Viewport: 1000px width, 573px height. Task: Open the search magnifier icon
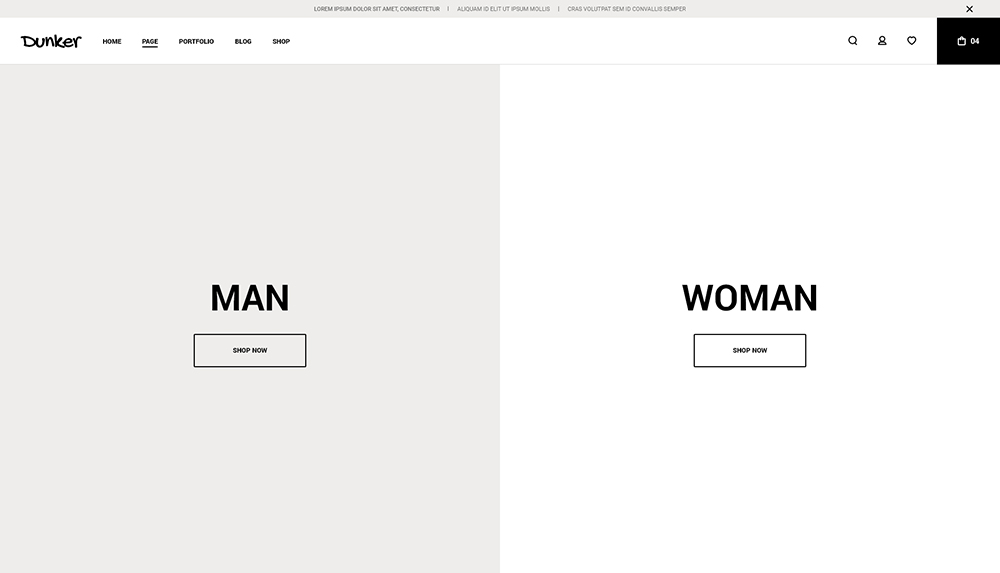[x=853, y=41]
